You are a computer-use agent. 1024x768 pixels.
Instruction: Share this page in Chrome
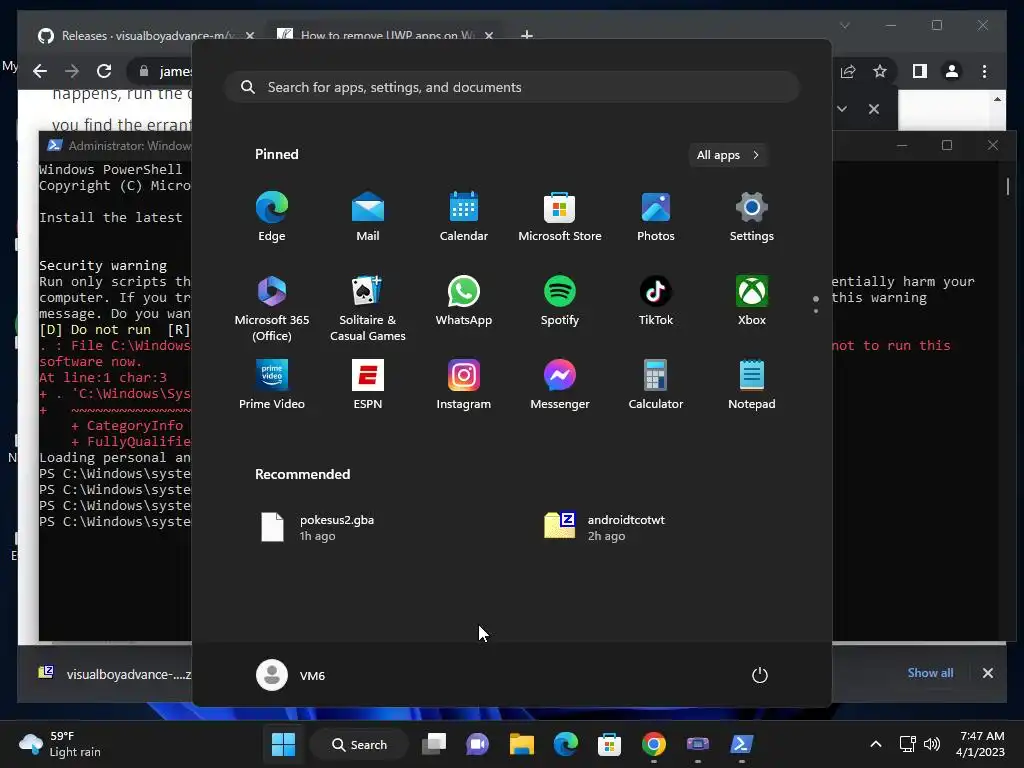point(848,71)
